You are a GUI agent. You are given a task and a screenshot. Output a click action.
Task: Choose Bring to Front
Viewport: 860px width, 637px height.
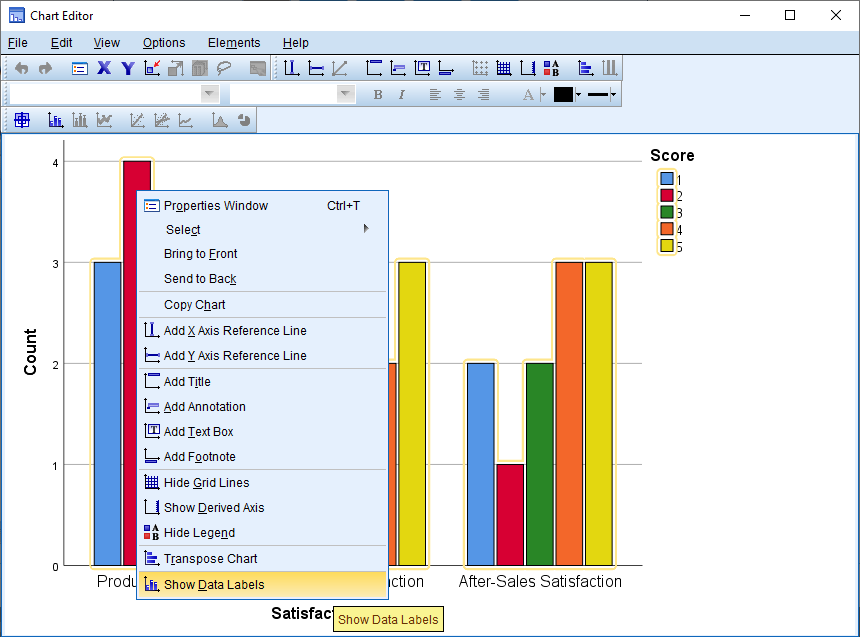tap(262, 253)
